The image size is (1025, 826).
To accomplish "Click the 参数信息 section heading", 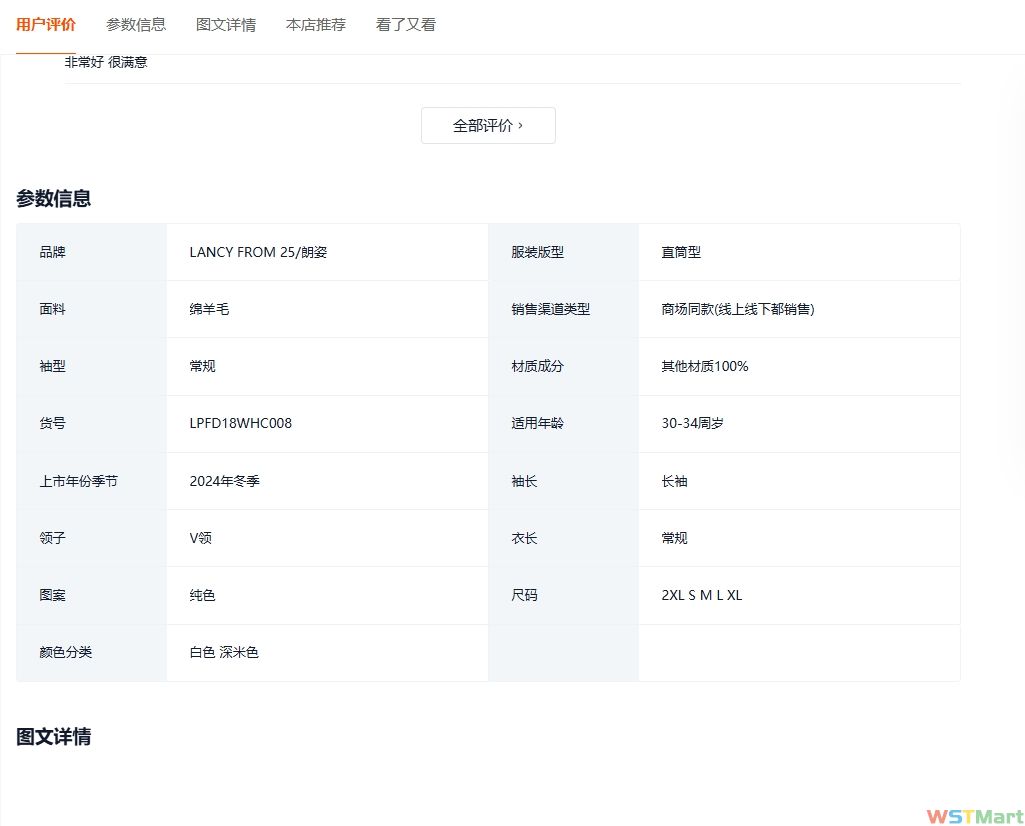I will coord(54,198).
